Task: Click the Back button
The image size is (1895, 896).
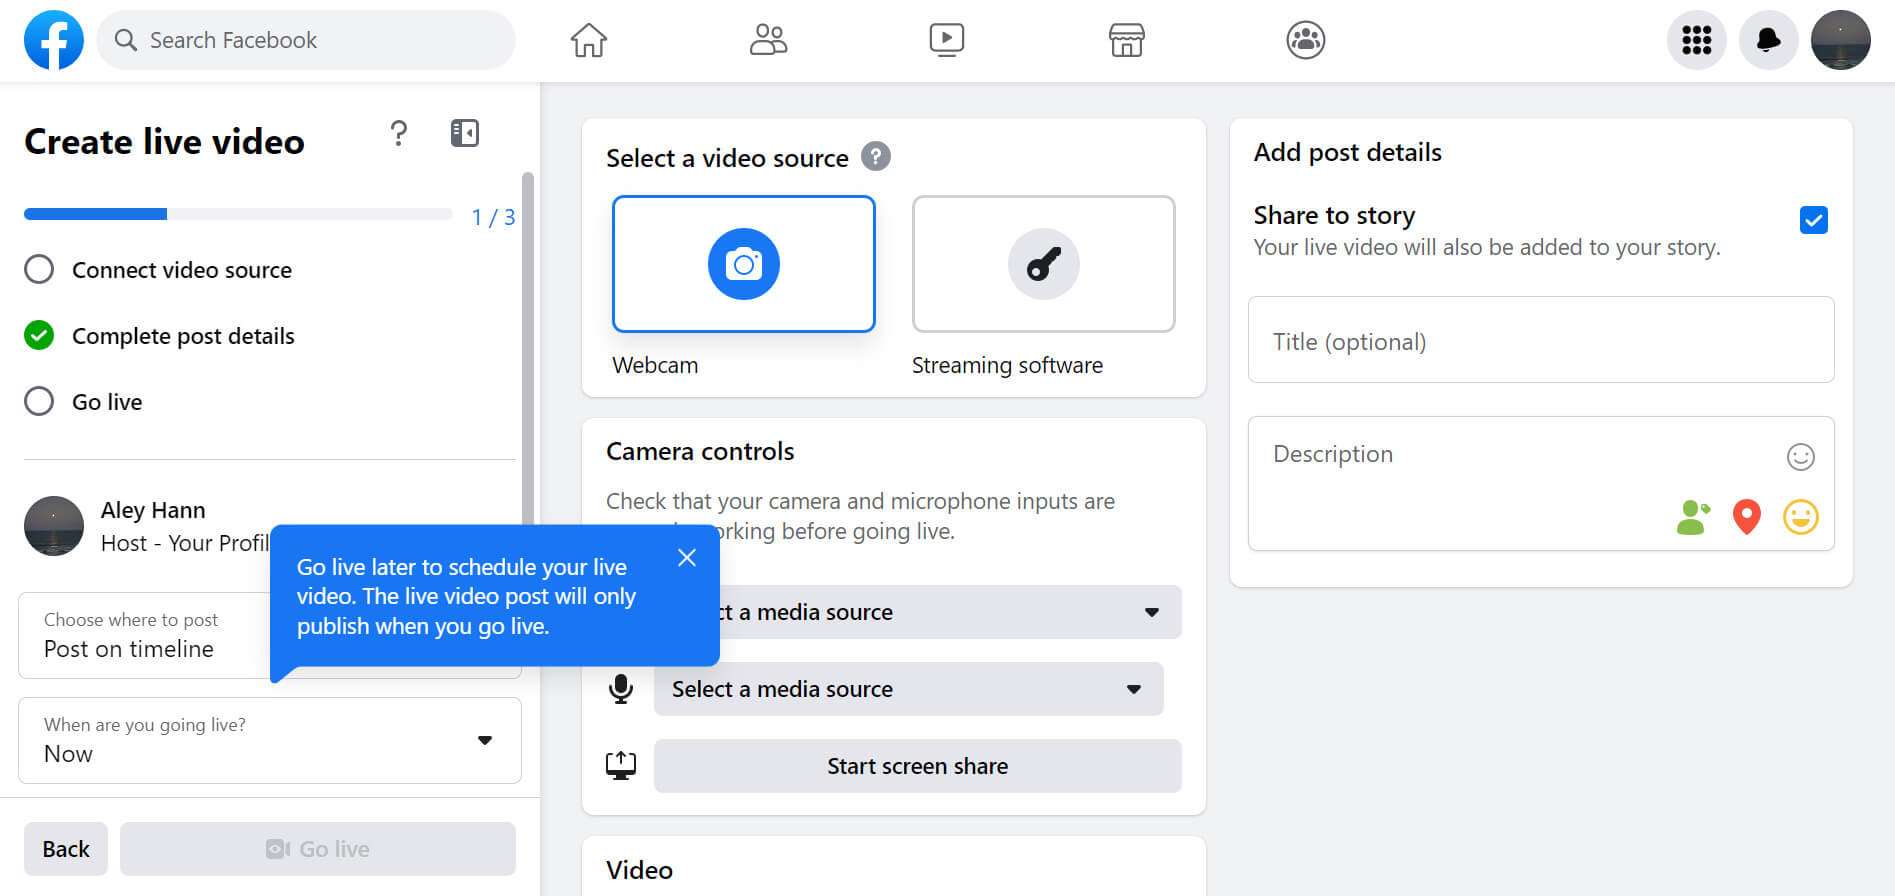Action: pyautogui.click(x=66, y=849)
